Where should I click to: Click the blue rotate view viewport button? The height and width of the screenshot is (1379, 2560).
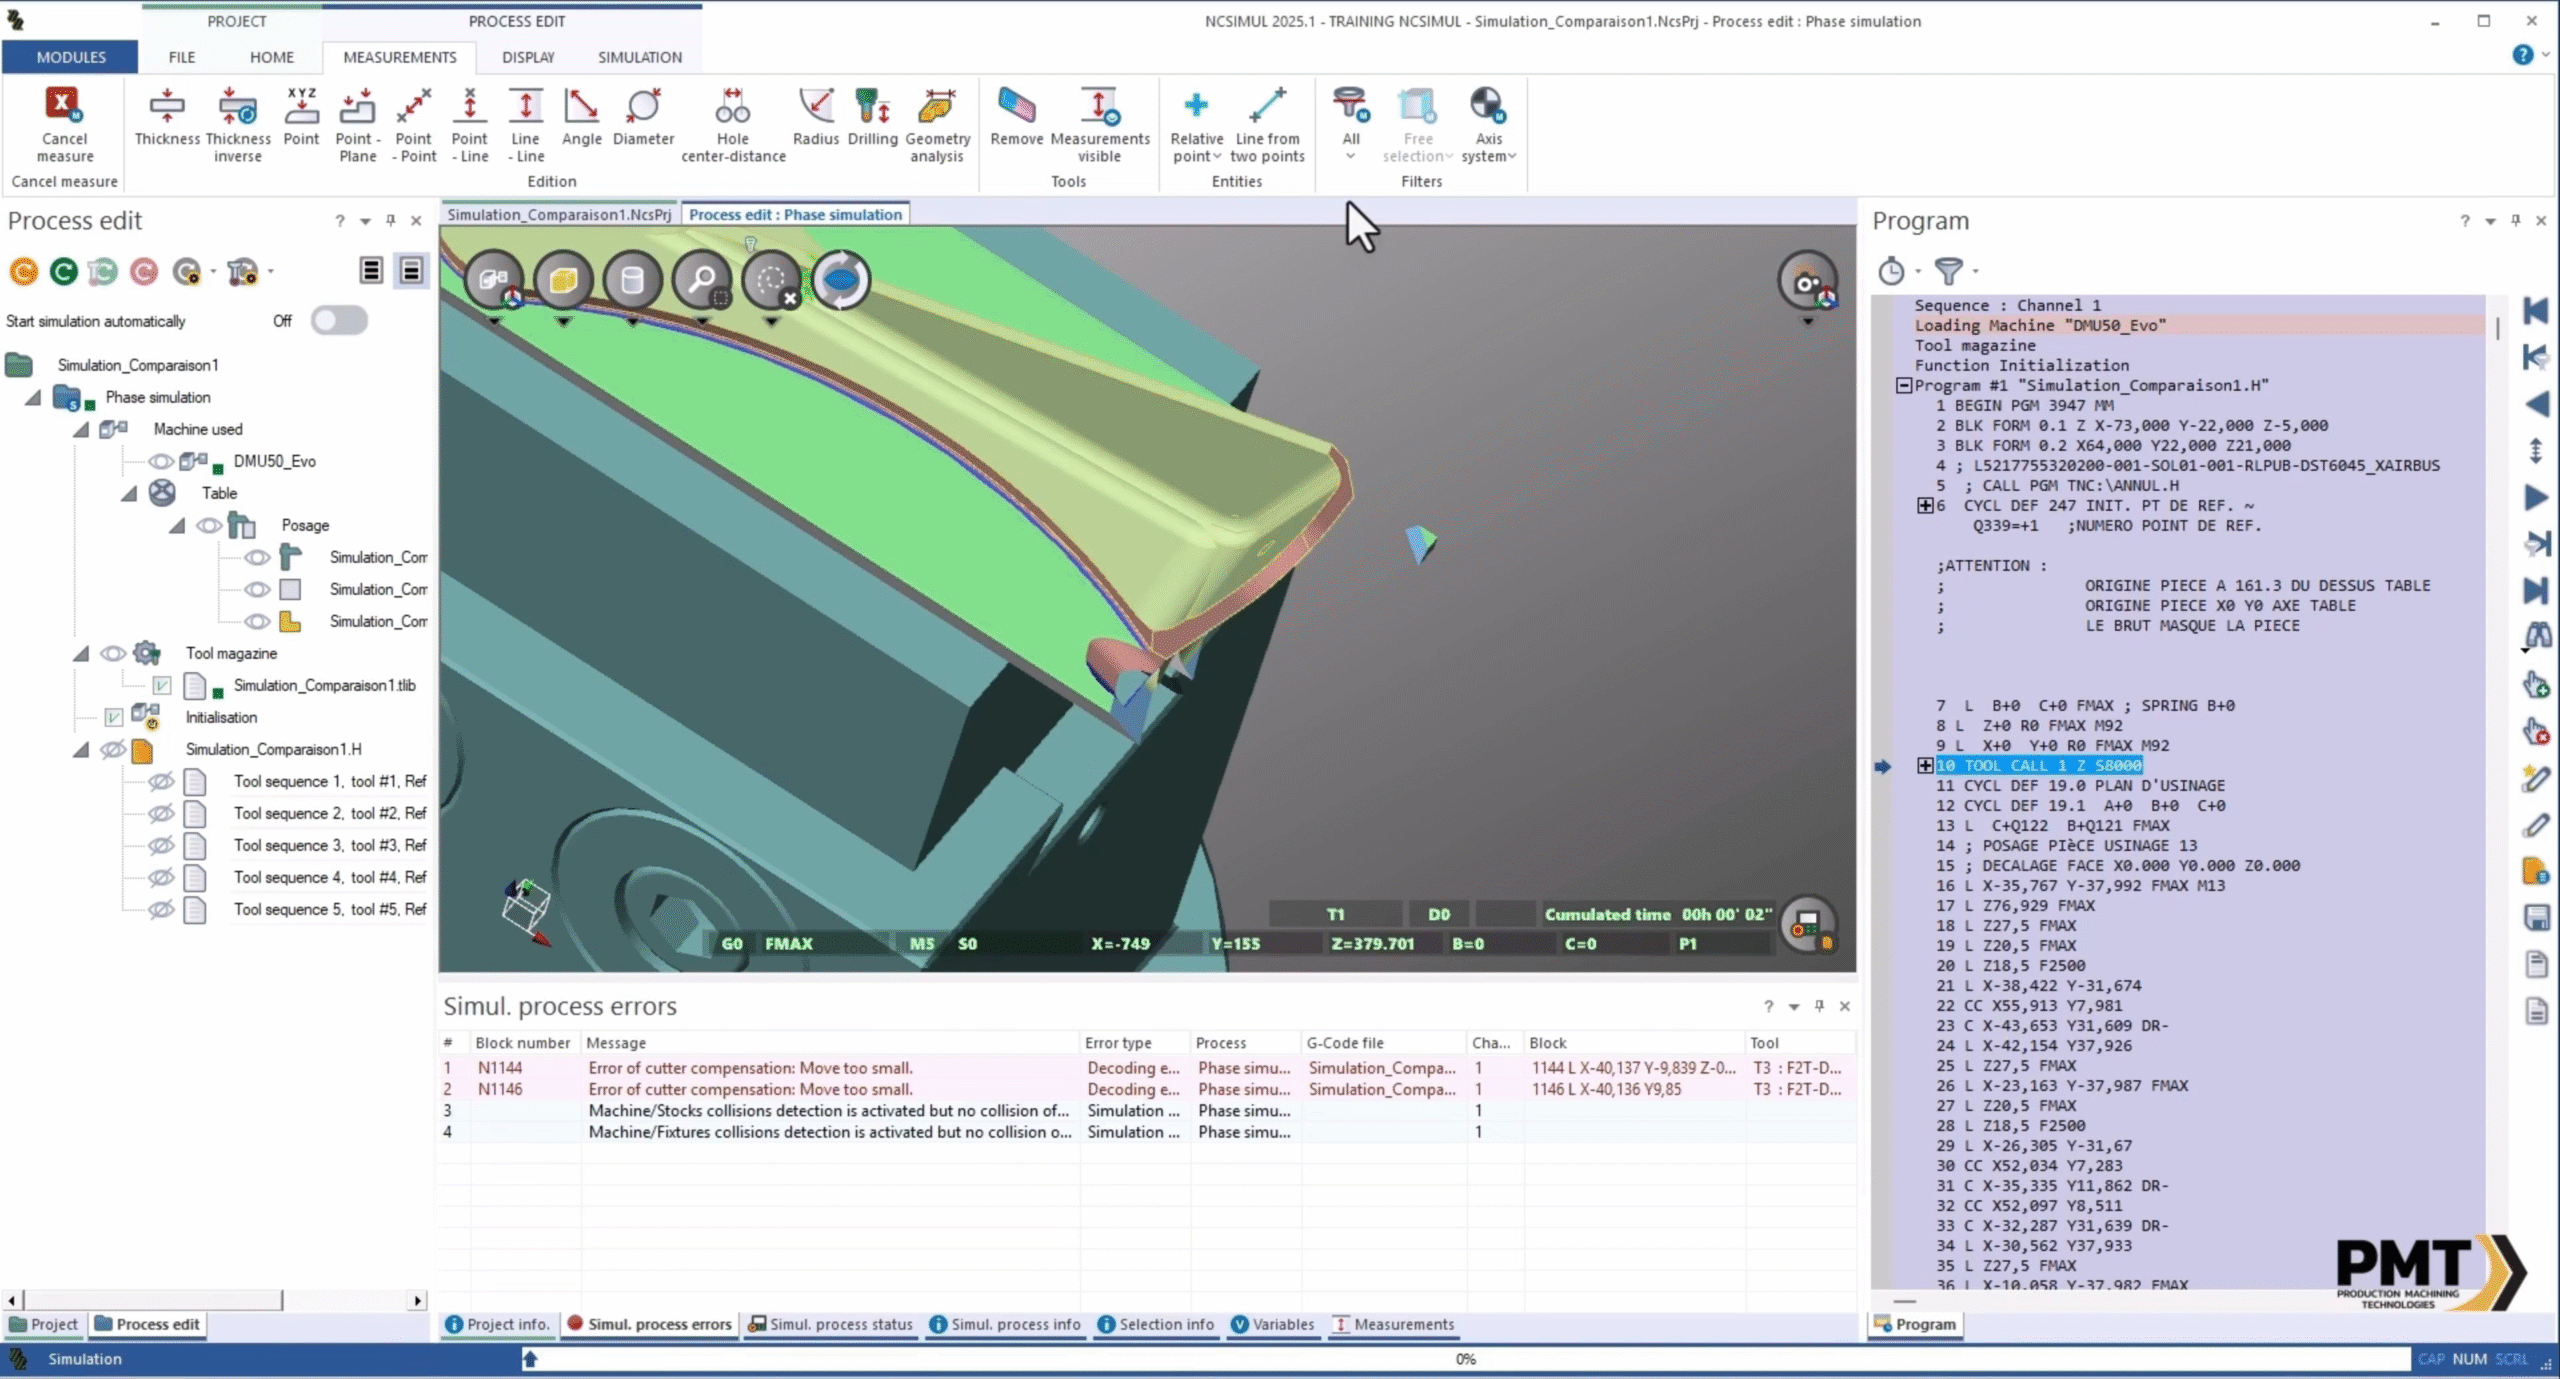[x=841, y=280]
